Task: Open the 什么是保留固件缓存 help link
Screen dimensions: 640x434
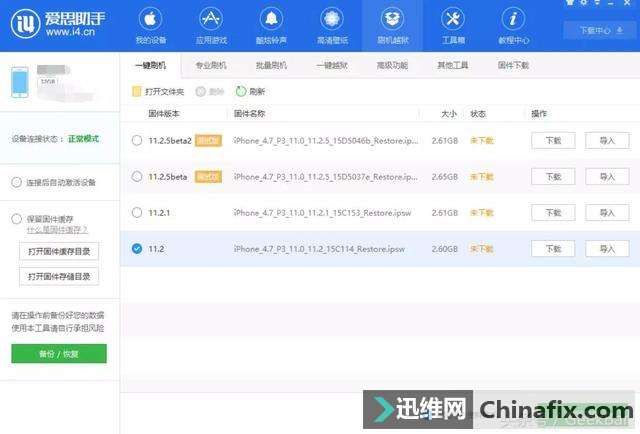Action: coord(59,230)
